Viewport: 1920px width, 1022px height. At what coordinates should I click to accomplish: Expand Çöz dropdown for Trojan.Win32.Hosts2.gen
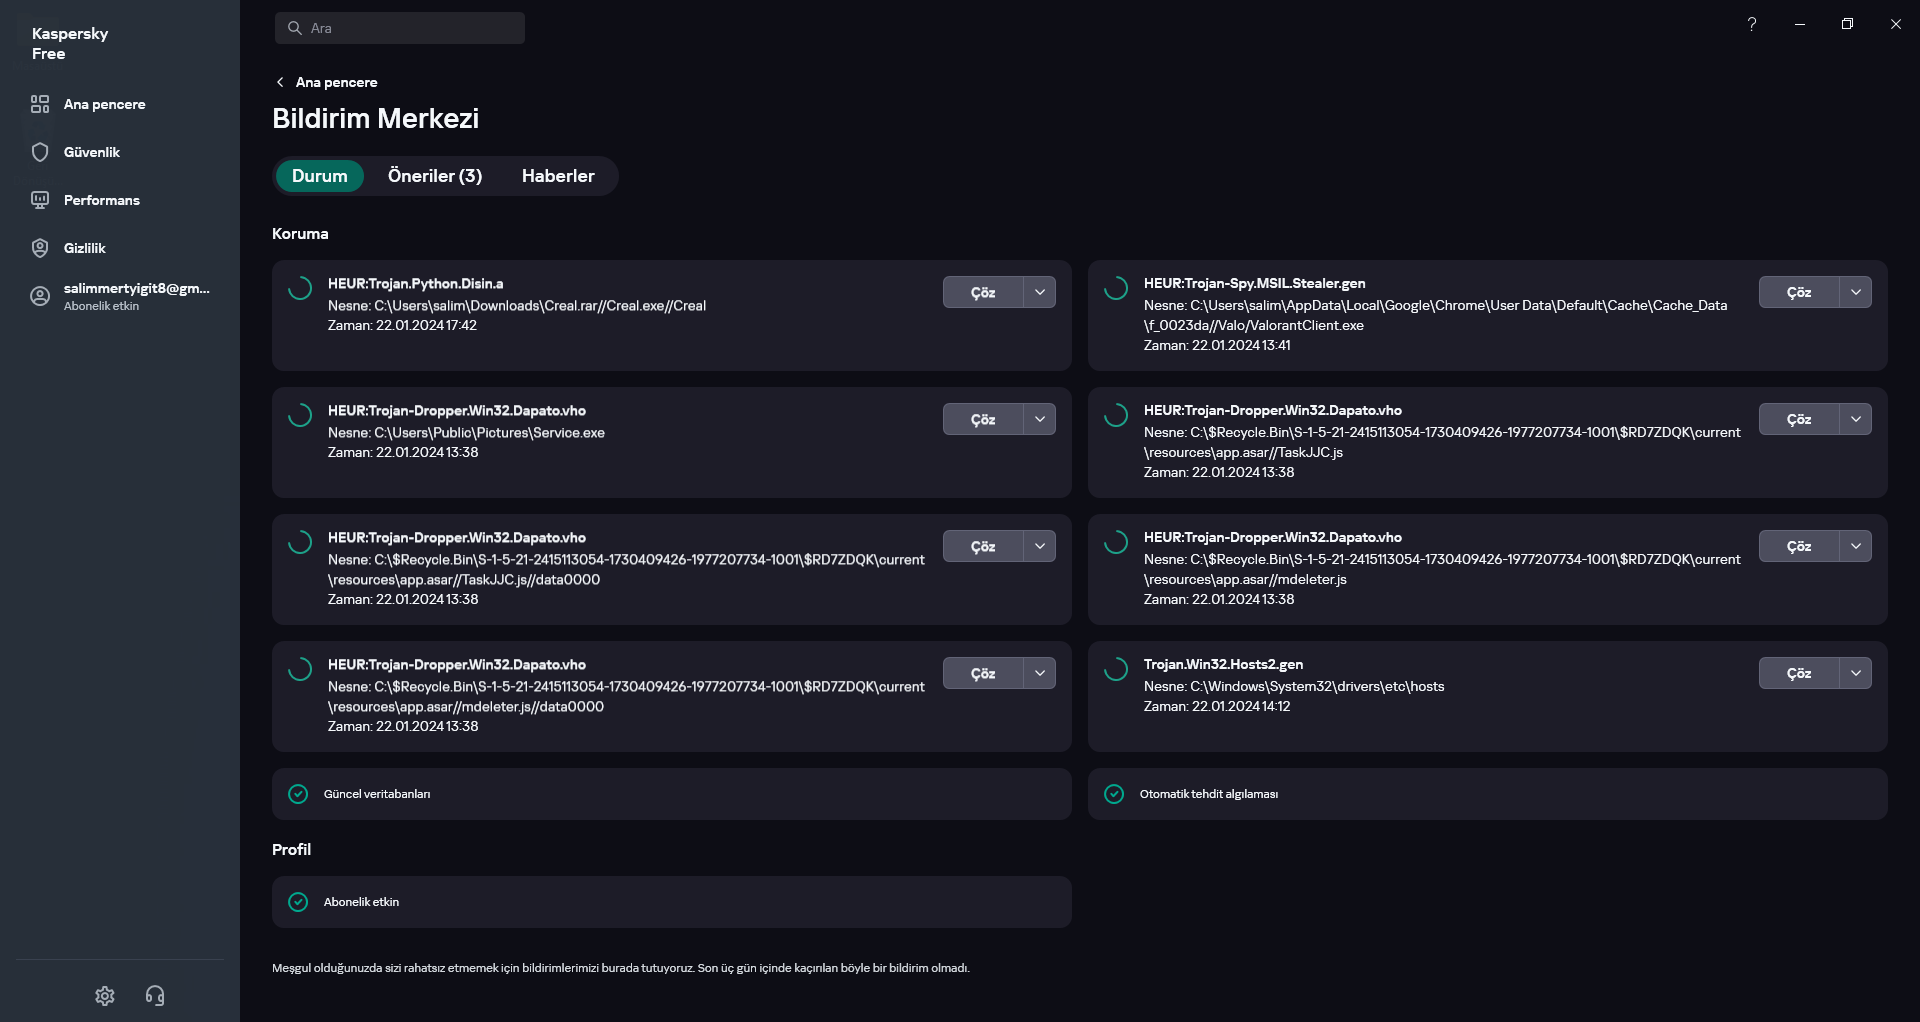(x=1856, y=673)
